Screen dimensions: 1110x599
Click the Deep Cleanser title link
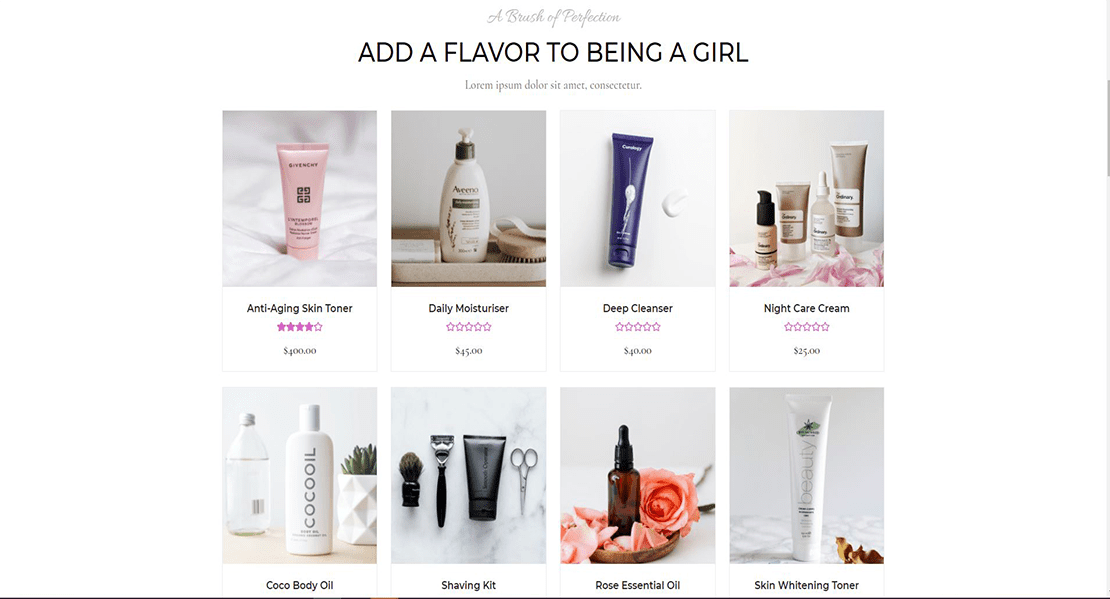638,309
